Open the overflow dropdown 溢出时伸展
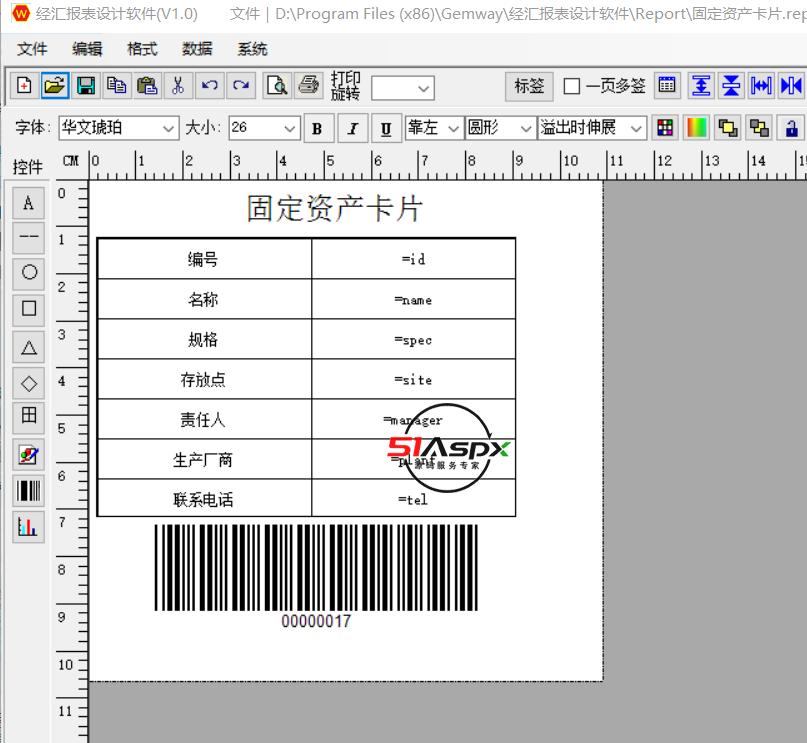 click(592, 128)
